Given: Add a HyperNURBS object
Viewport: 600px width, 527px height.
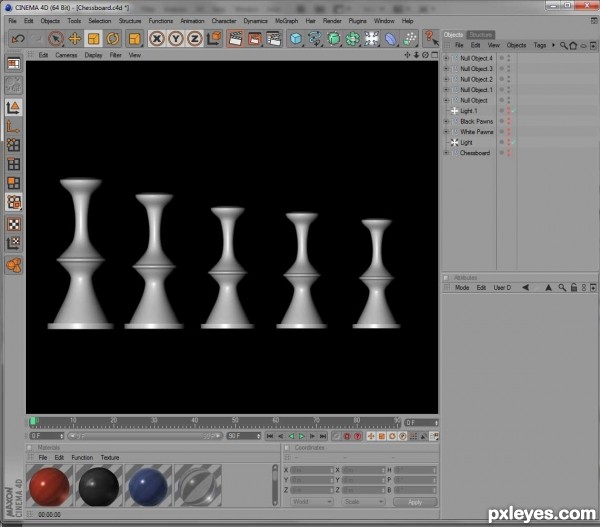Looking at the screenshot, I should tap(334, 39).
